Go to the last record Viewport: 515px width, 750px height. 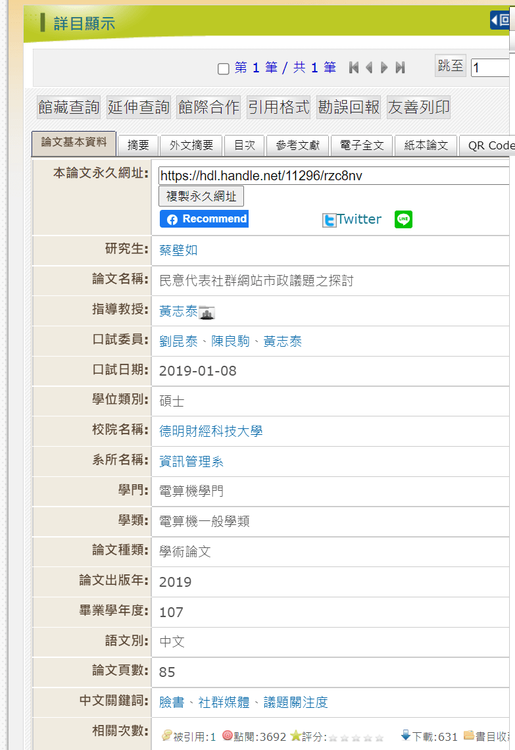coord(400,67)
